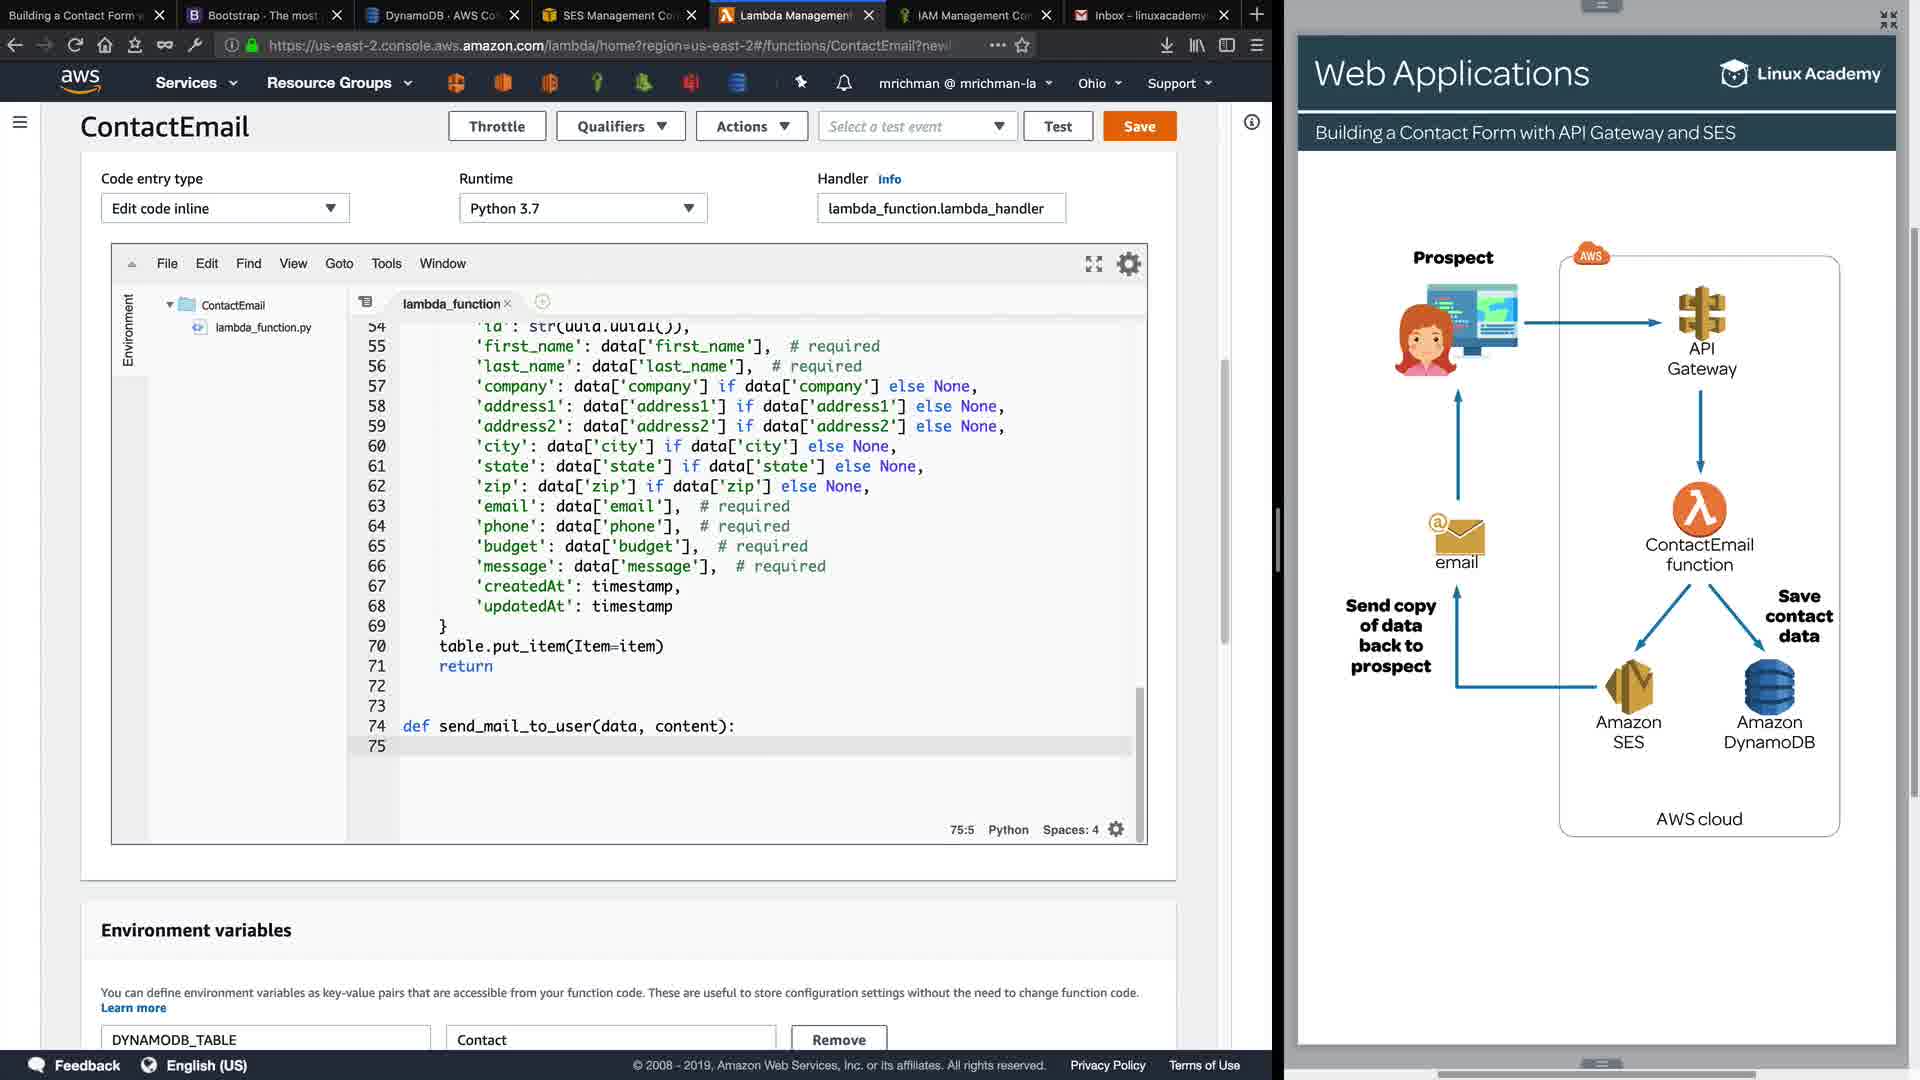Click the Learn more link

[x=133, y=1008]
